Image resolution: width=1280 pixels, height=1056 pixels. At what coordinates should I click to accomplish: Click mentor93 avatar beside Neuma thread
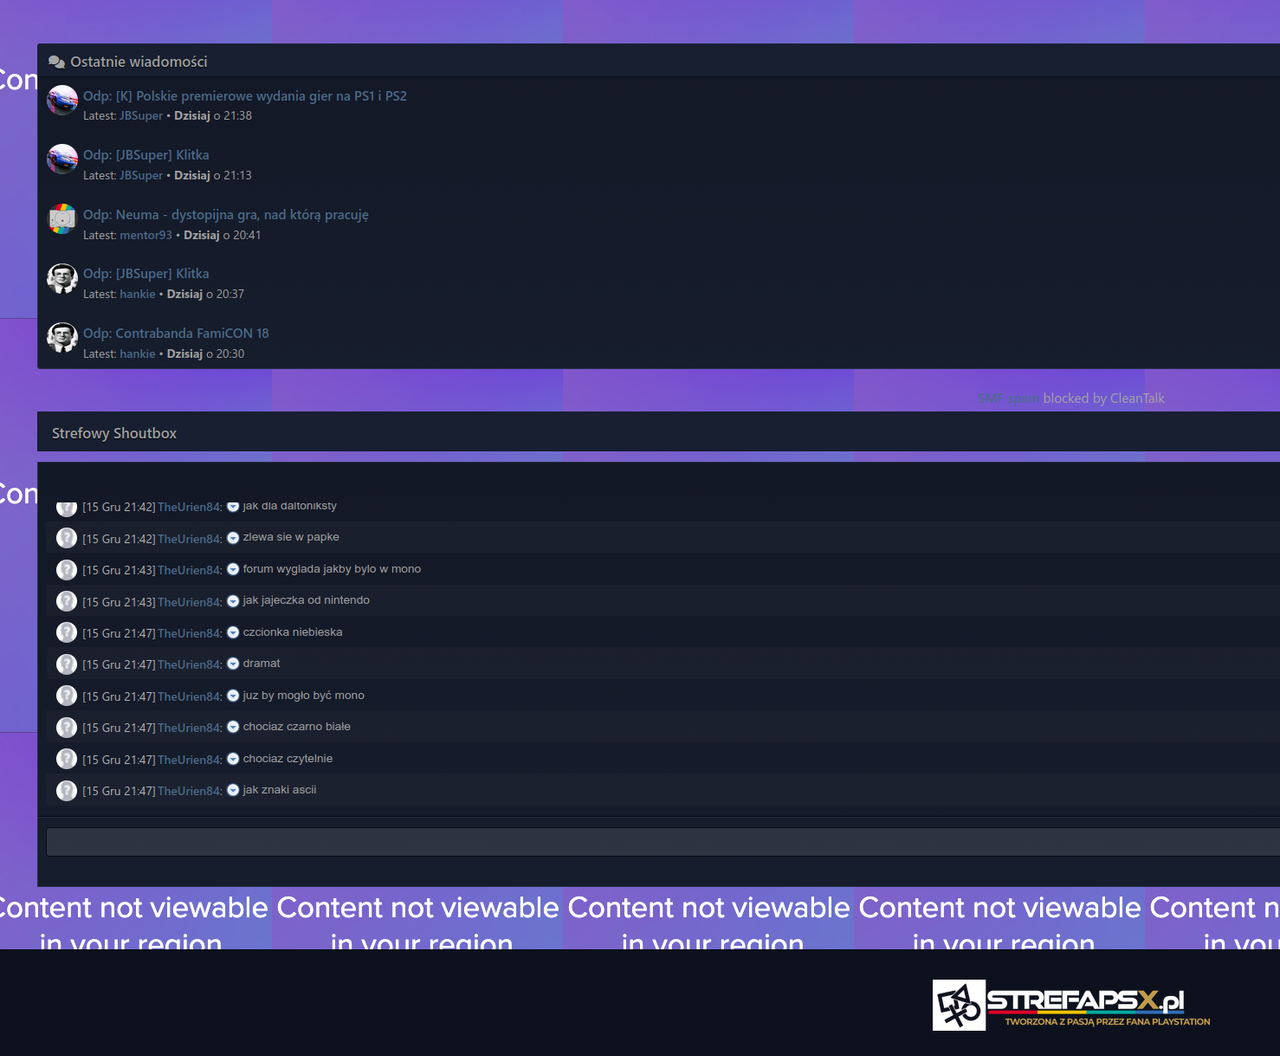(x=62, y=219)
